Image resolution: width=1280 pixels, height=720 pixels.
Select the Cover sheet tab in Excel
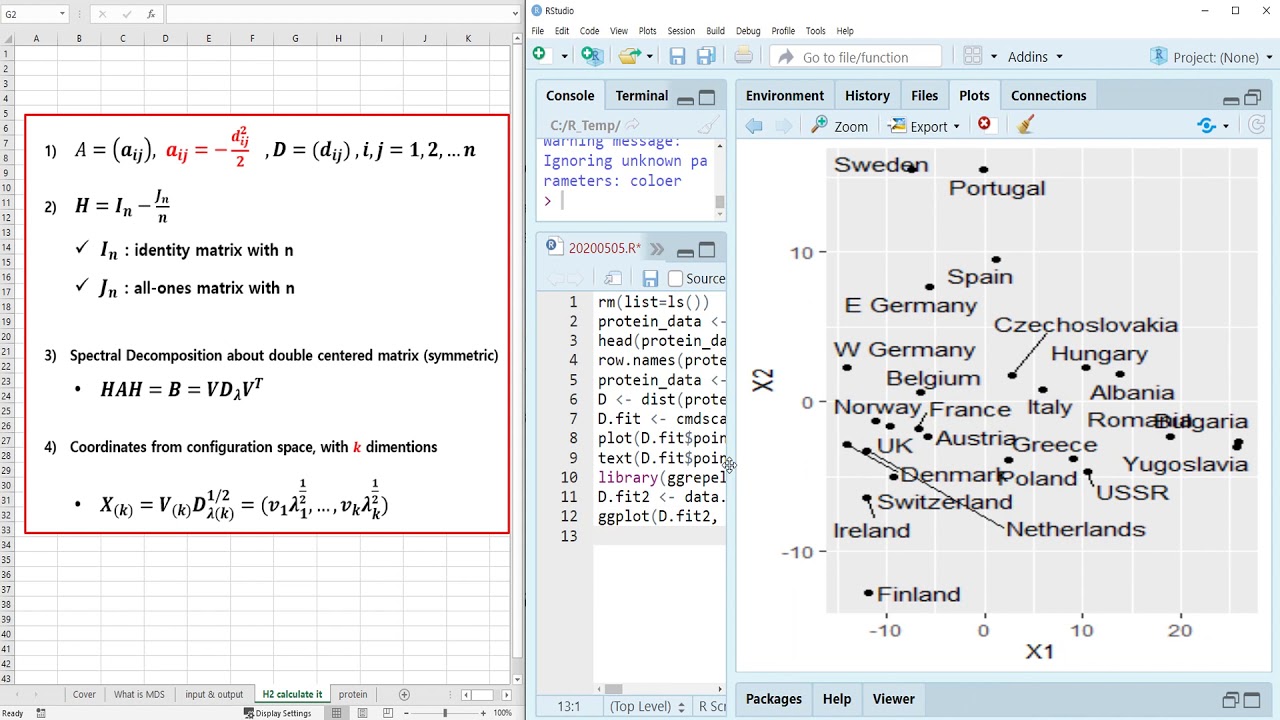click(x=84, y=694)
